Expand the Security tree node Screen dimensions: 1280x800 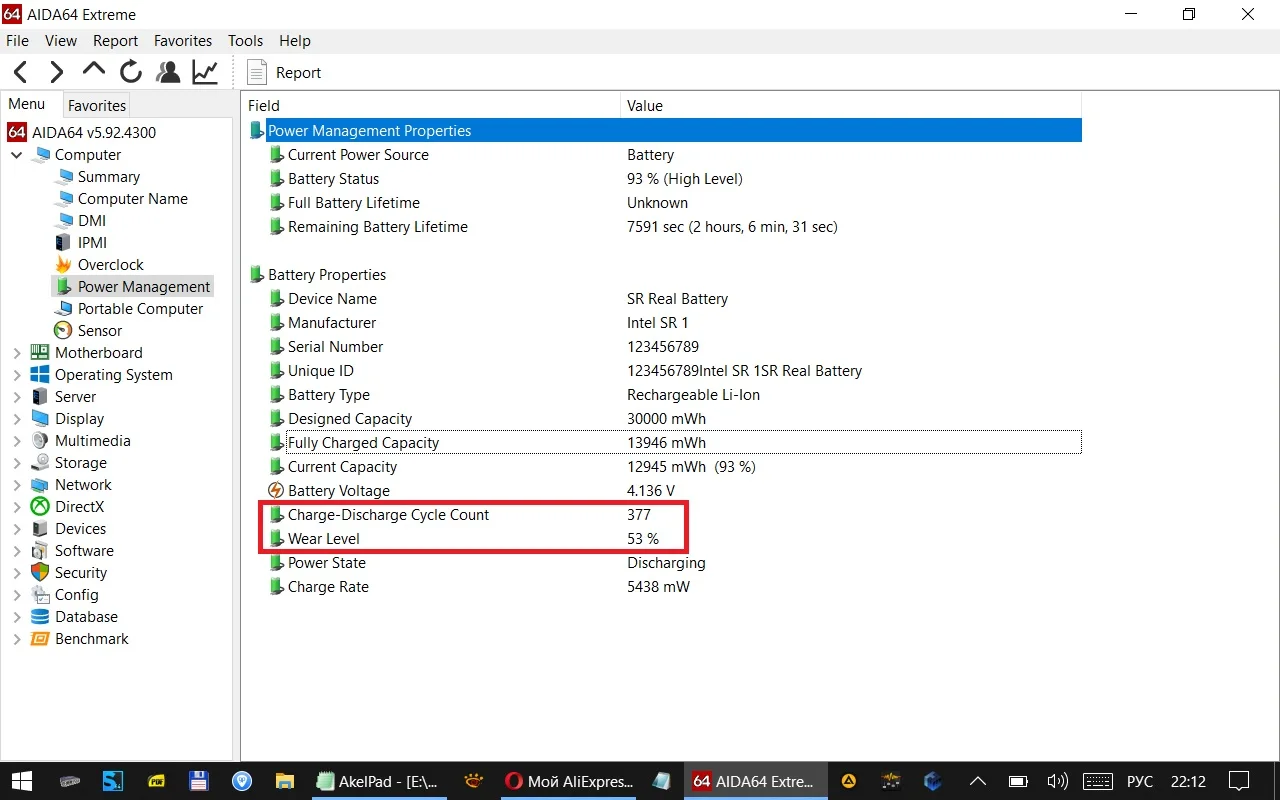(x=17, y=573)
